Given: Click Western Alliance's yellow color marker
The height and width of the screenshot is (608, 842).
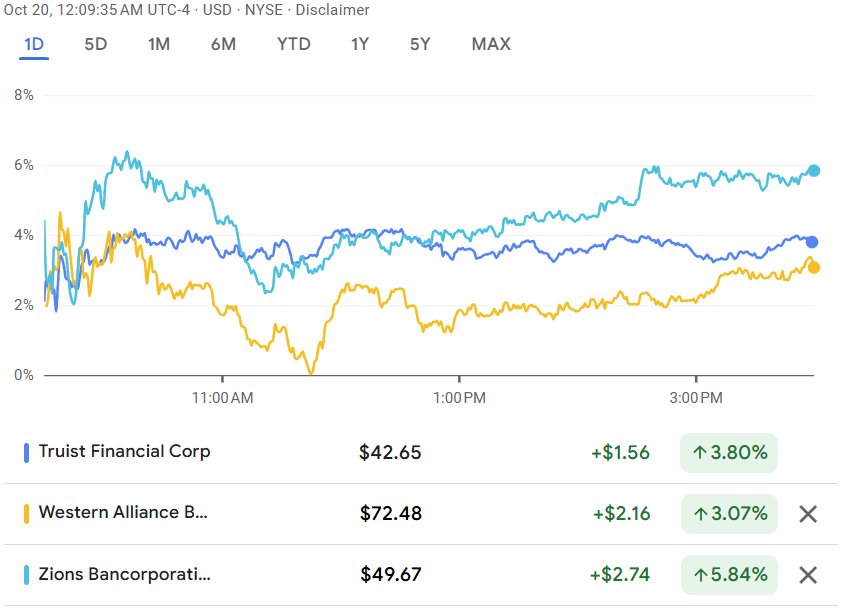Looking at the screenshot, I should coord(26,514).
